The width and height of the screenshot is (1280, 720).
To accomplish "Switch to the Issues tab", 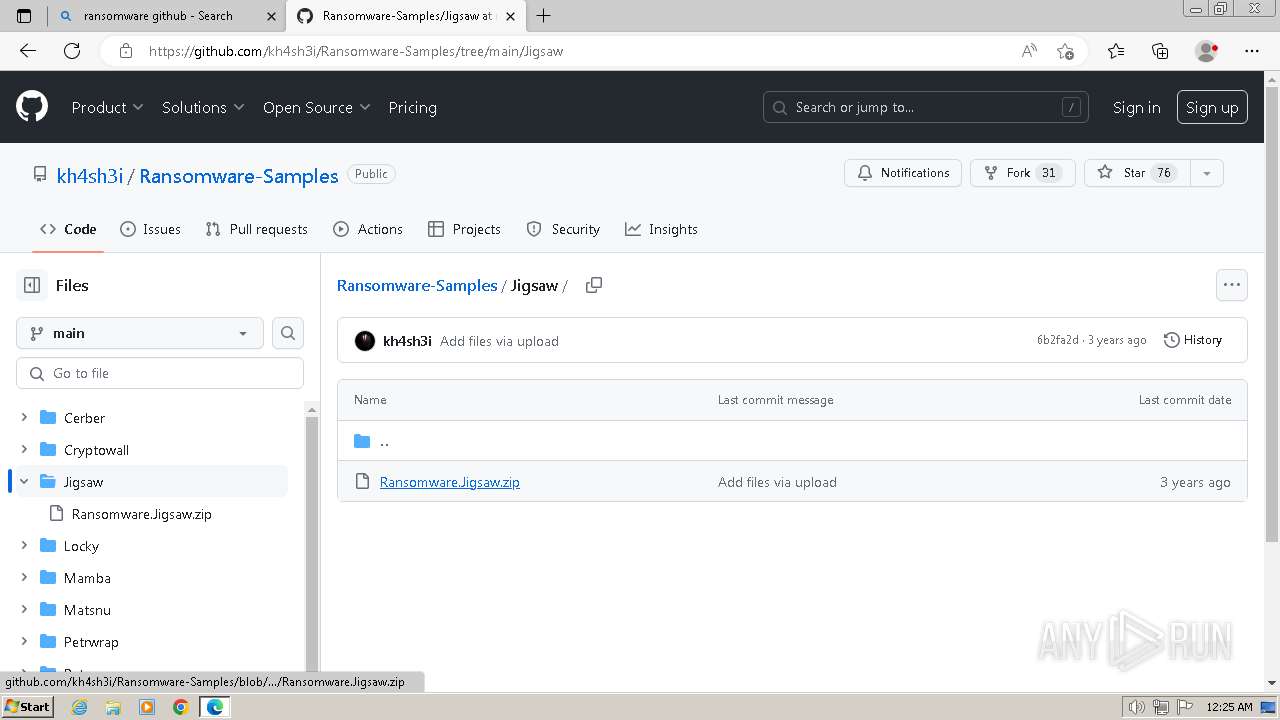I will [150, 229].
